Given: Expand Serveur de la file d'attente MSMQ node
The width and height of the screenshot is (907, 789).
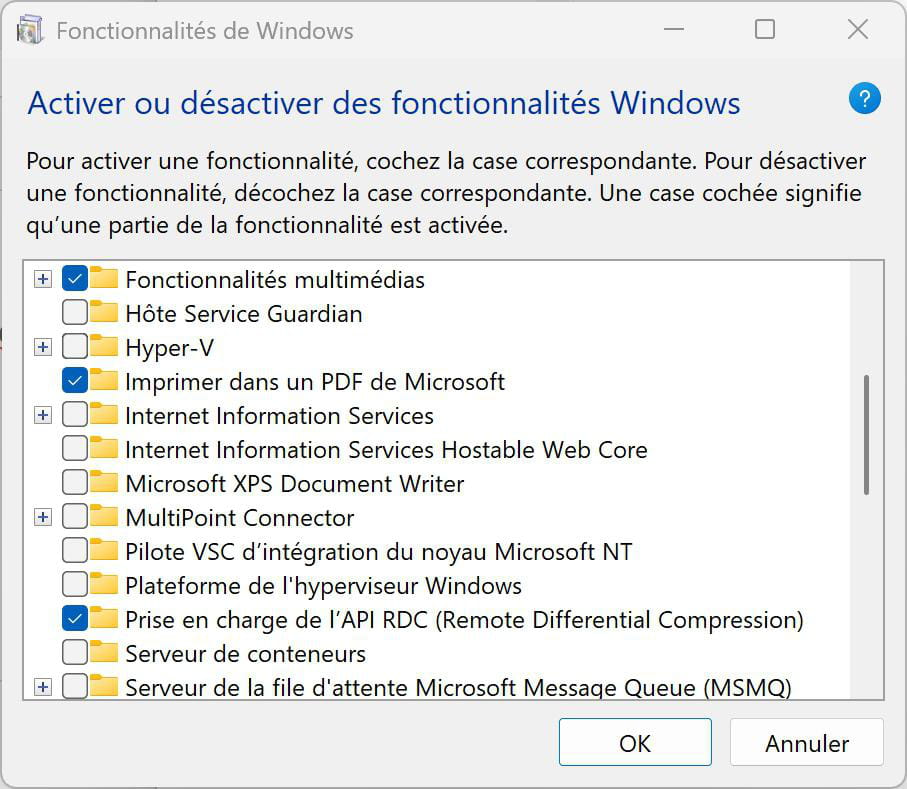Looking at the screenshot, I should coord(42,687).
